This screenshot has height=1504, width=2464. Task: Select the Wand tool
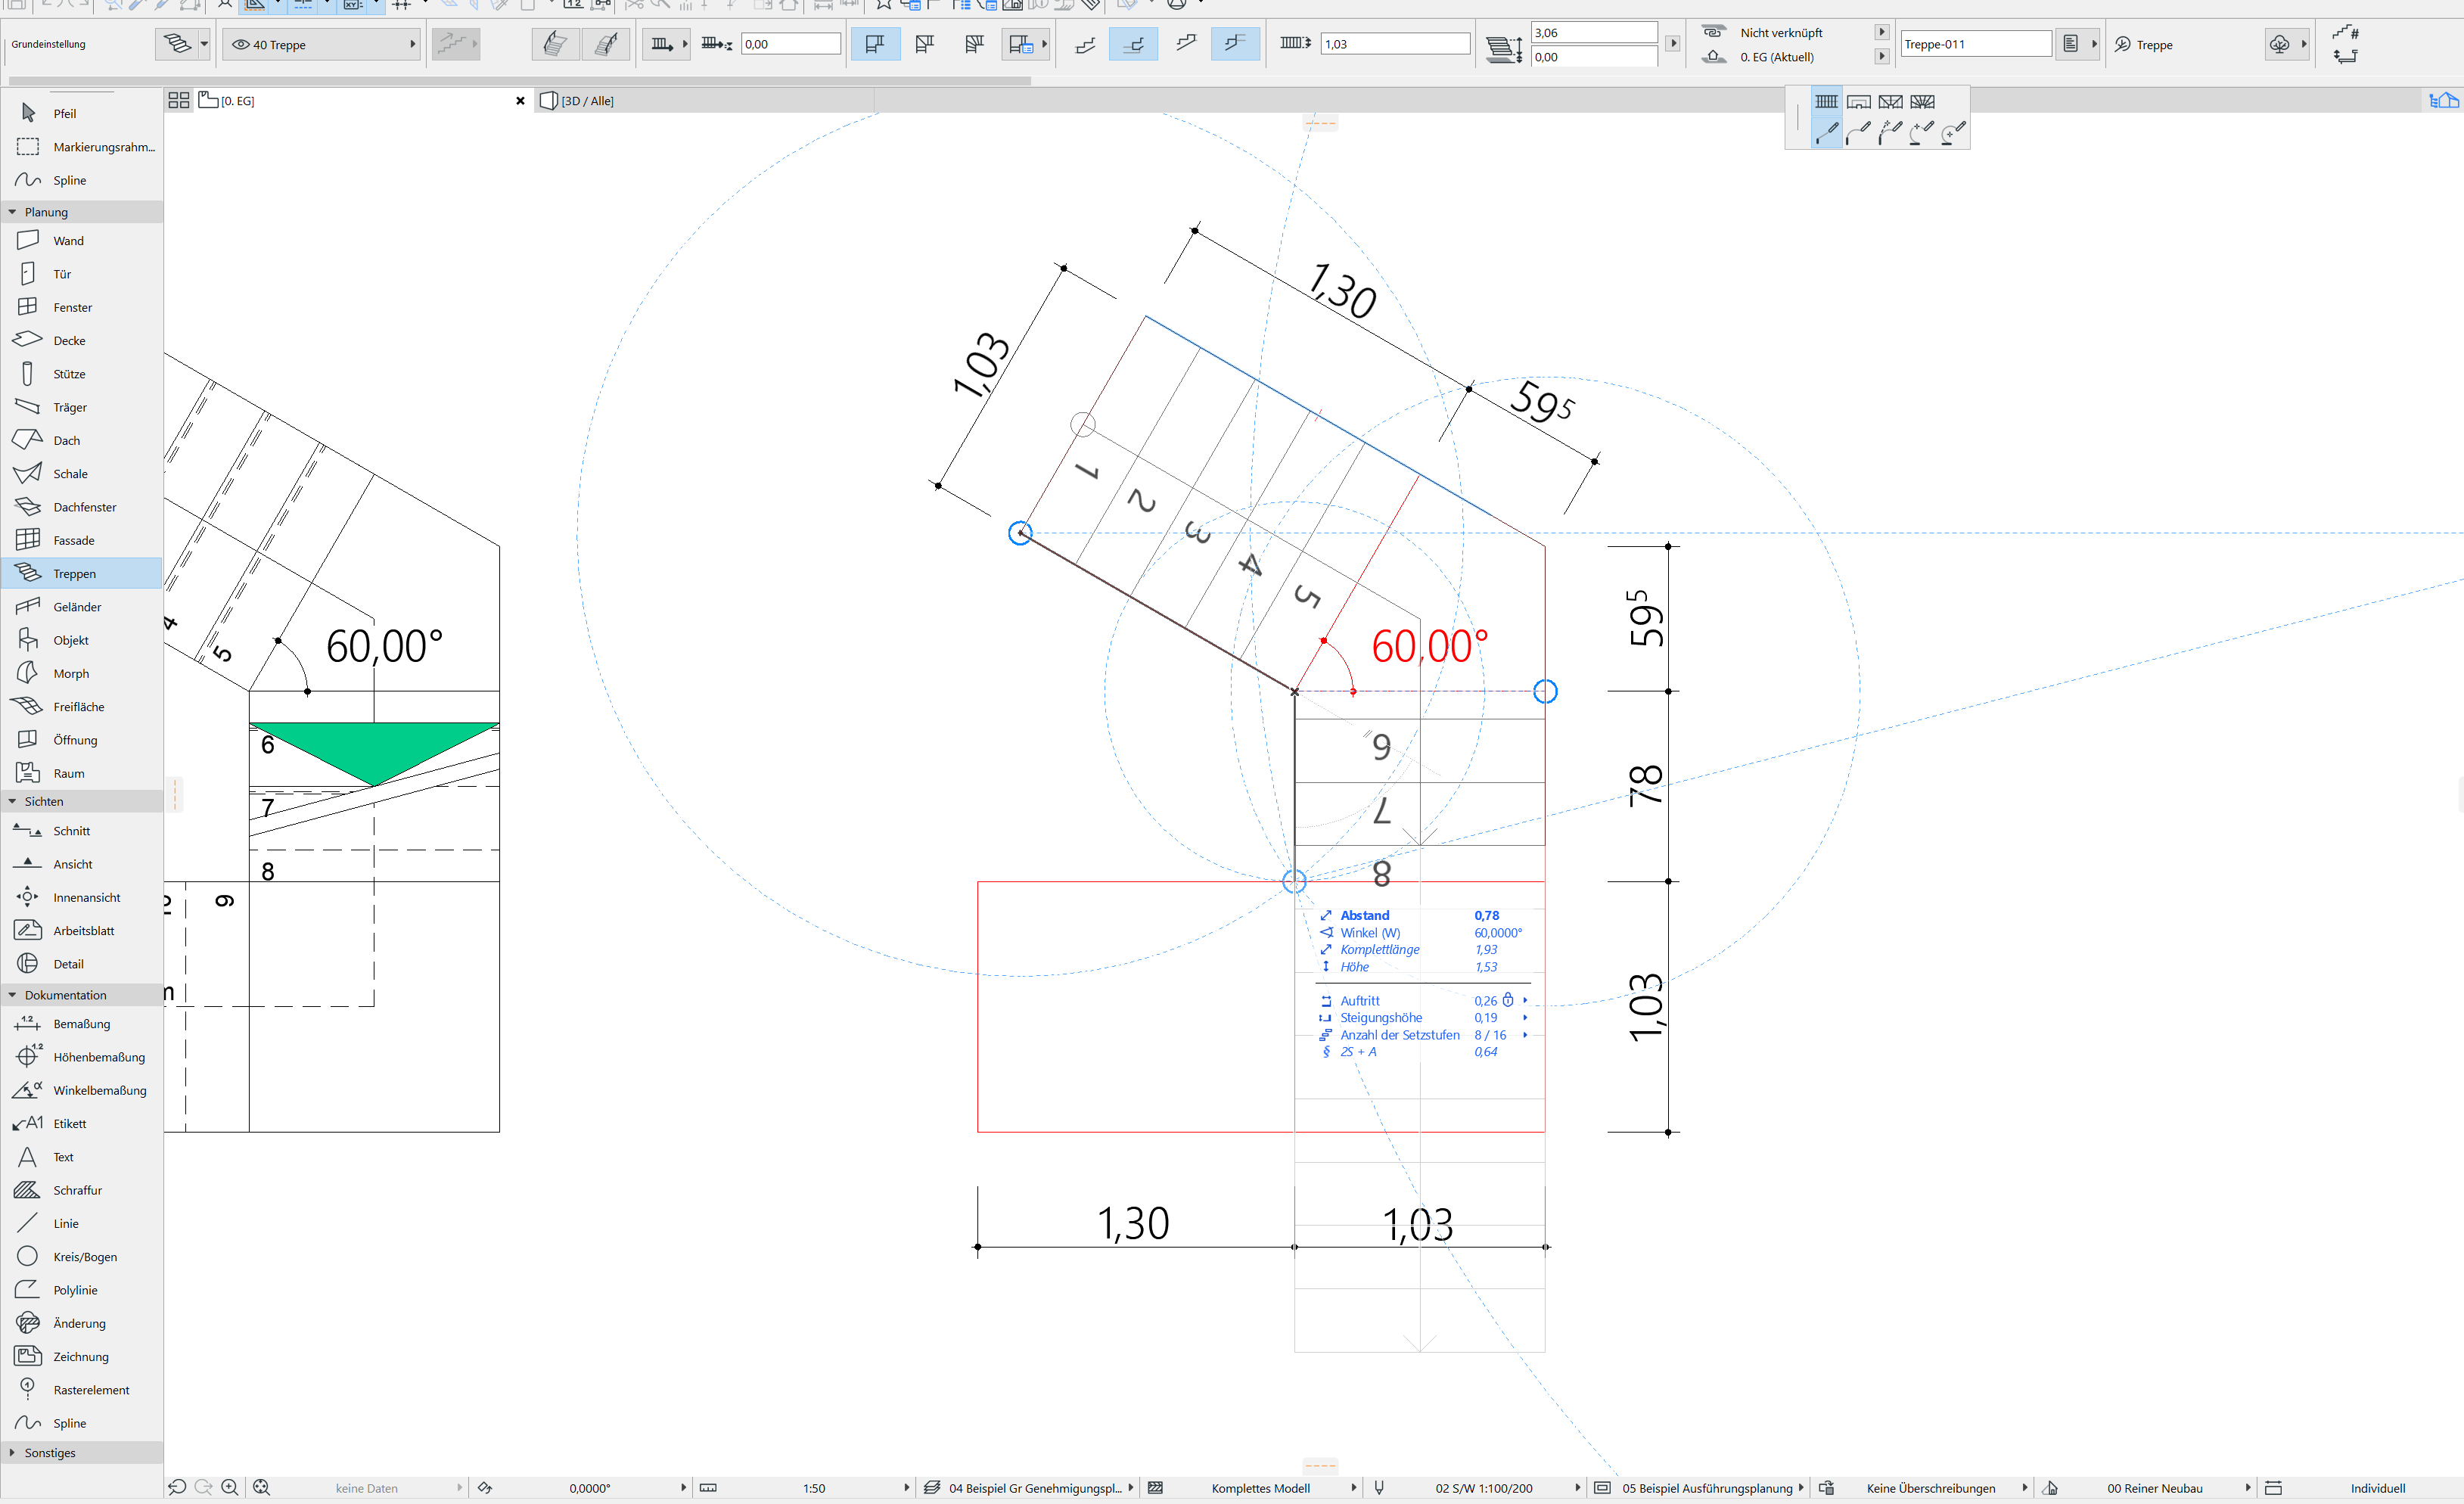68,241
